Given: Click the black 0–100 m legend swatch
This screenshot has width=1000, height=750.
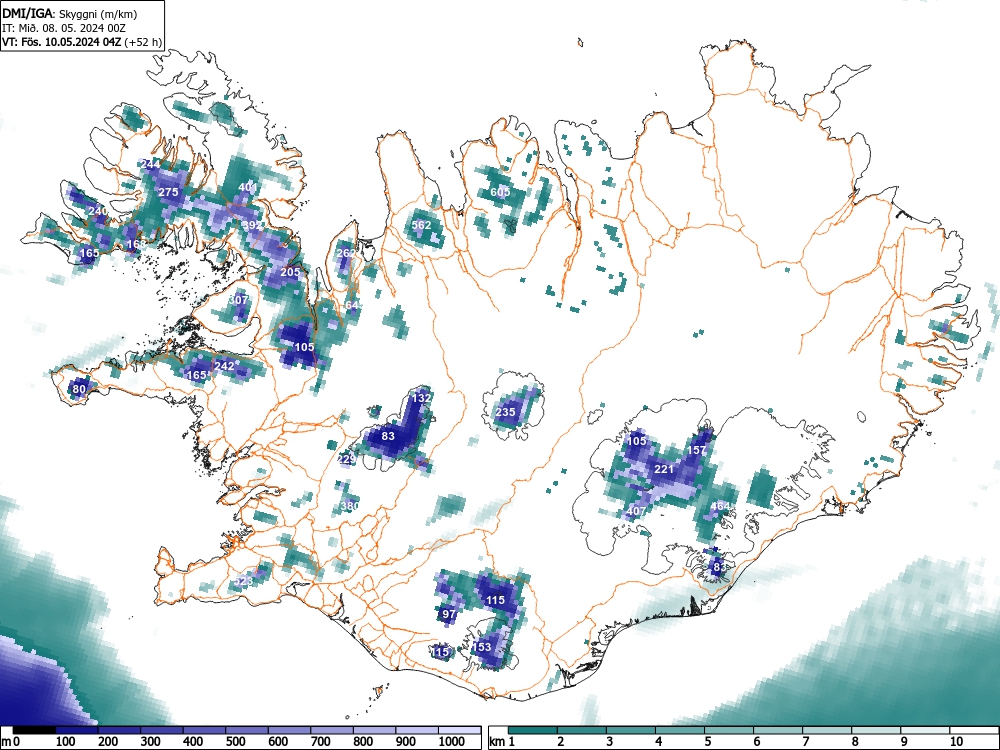Looking at the screenshot, I should [x=34, y=730].
